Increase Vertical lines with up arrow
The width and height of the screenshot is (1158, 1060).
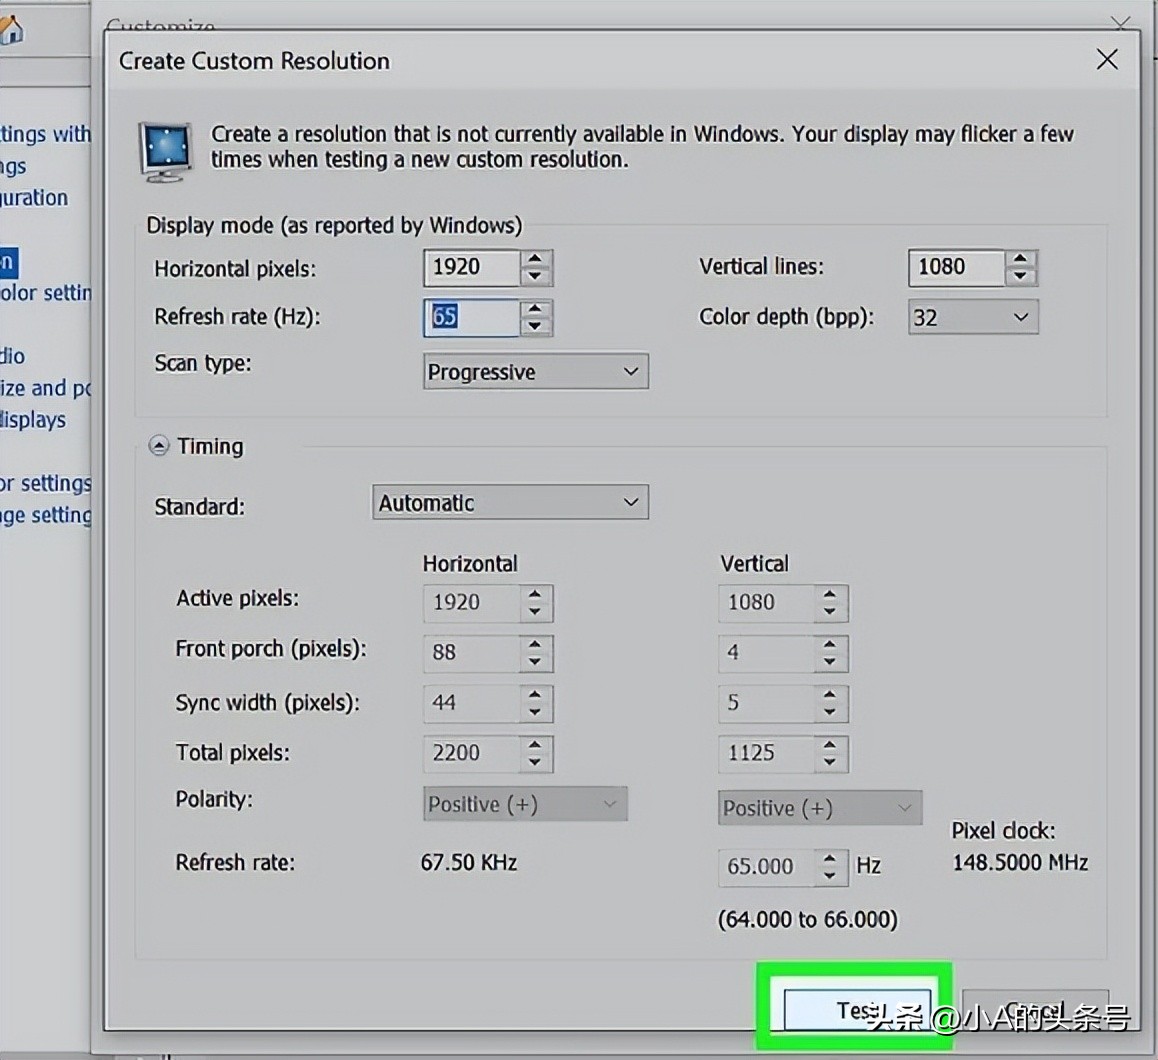tap(1021, 258)
